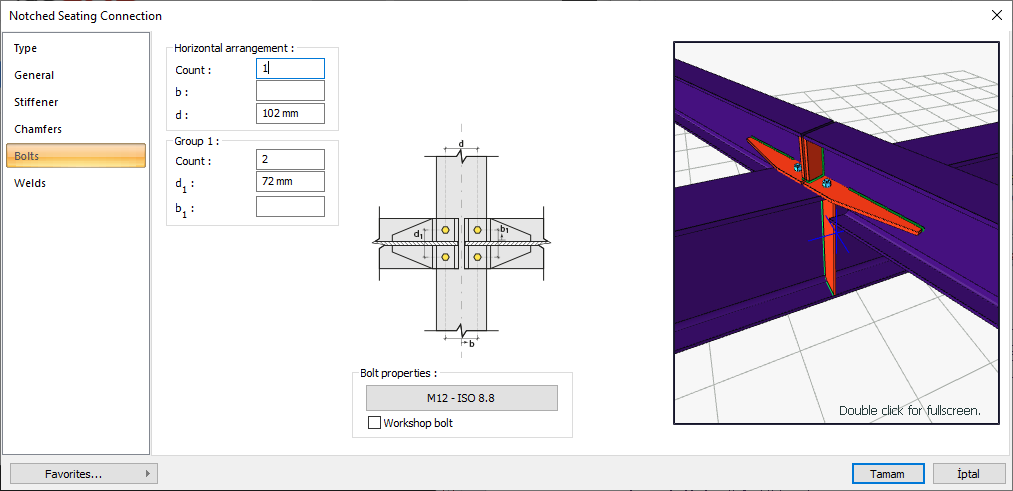Open the Type settings page
Screen dimensions: 1013x491
(26, 48)
